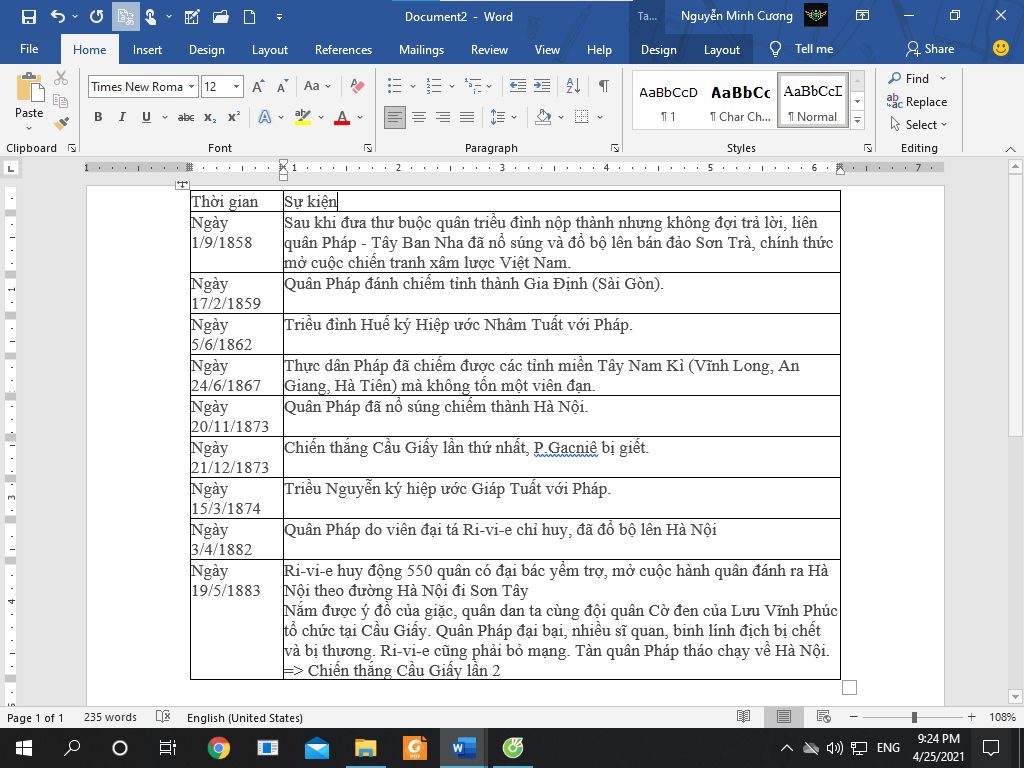Switch to the Insert tab

(147, 50)
